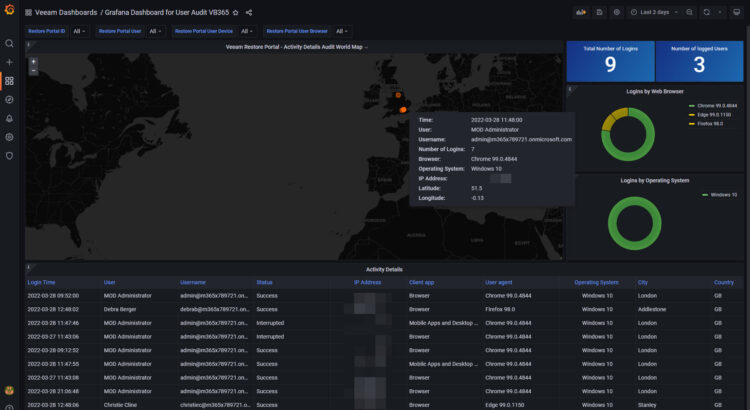The image size is (750, 410).
Task: Click the dashboards grid icon beside Veeam Dashboards
Action: pos(28,12)
